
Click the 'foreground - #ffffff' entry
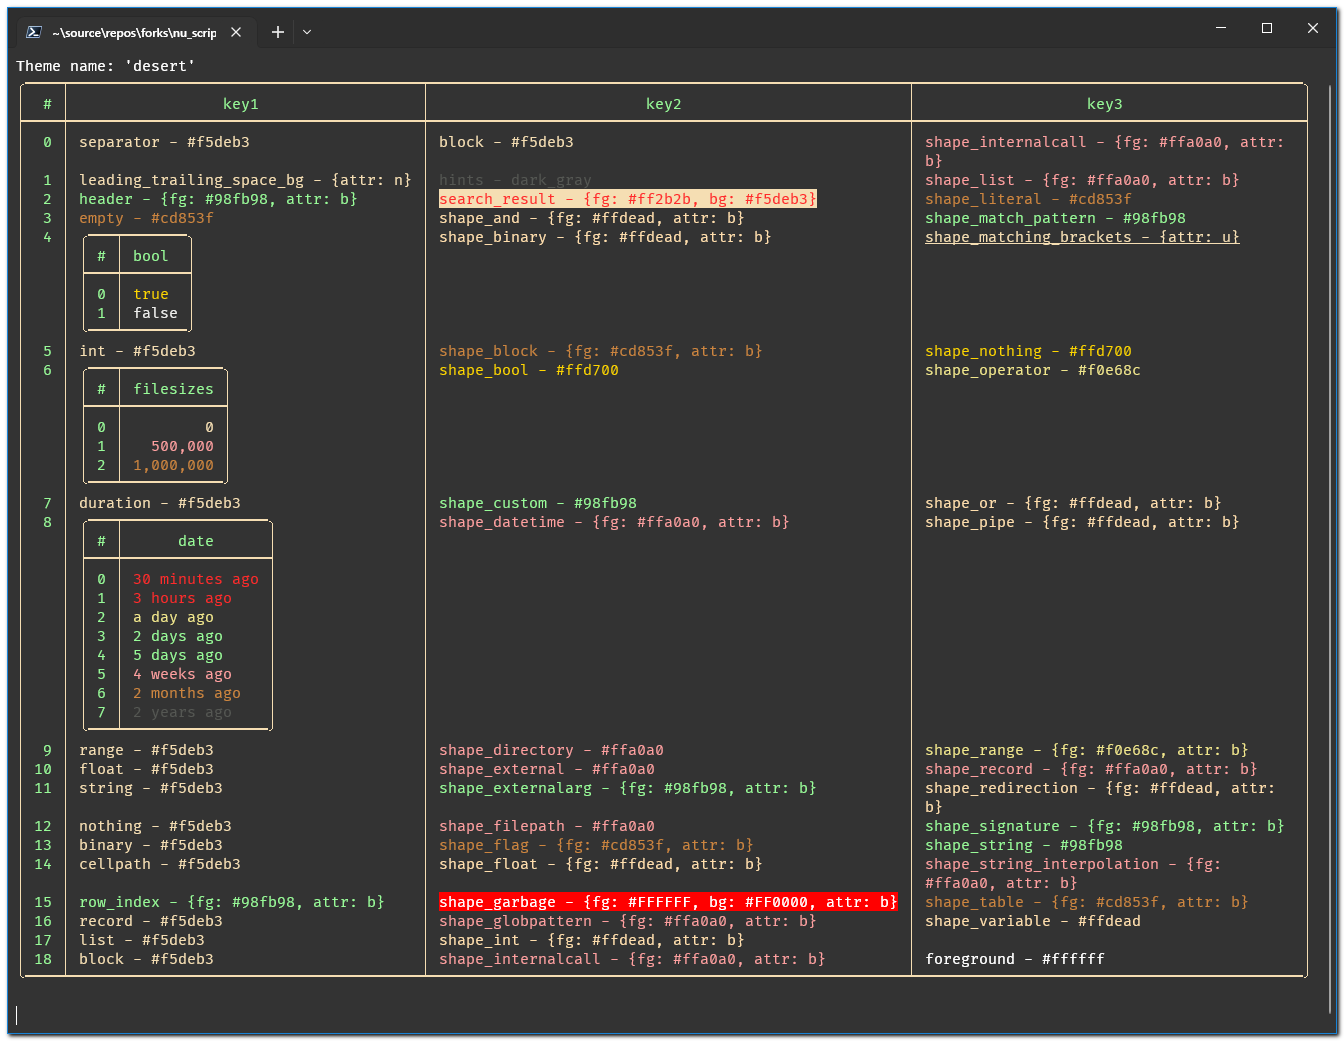1015,959
